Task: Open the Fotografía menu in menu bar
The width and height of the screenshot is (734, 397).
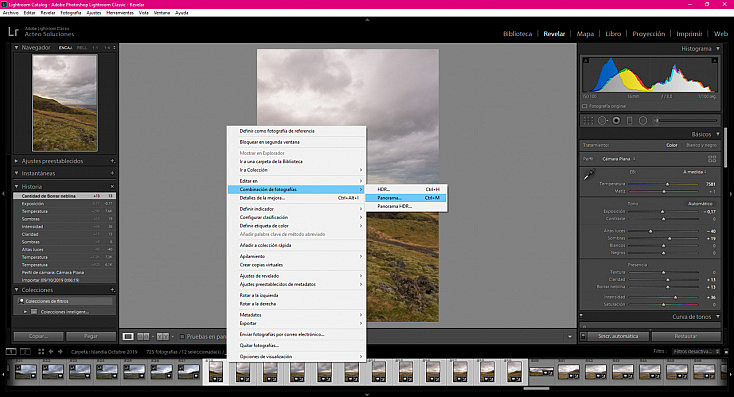Action: point(71,13)
